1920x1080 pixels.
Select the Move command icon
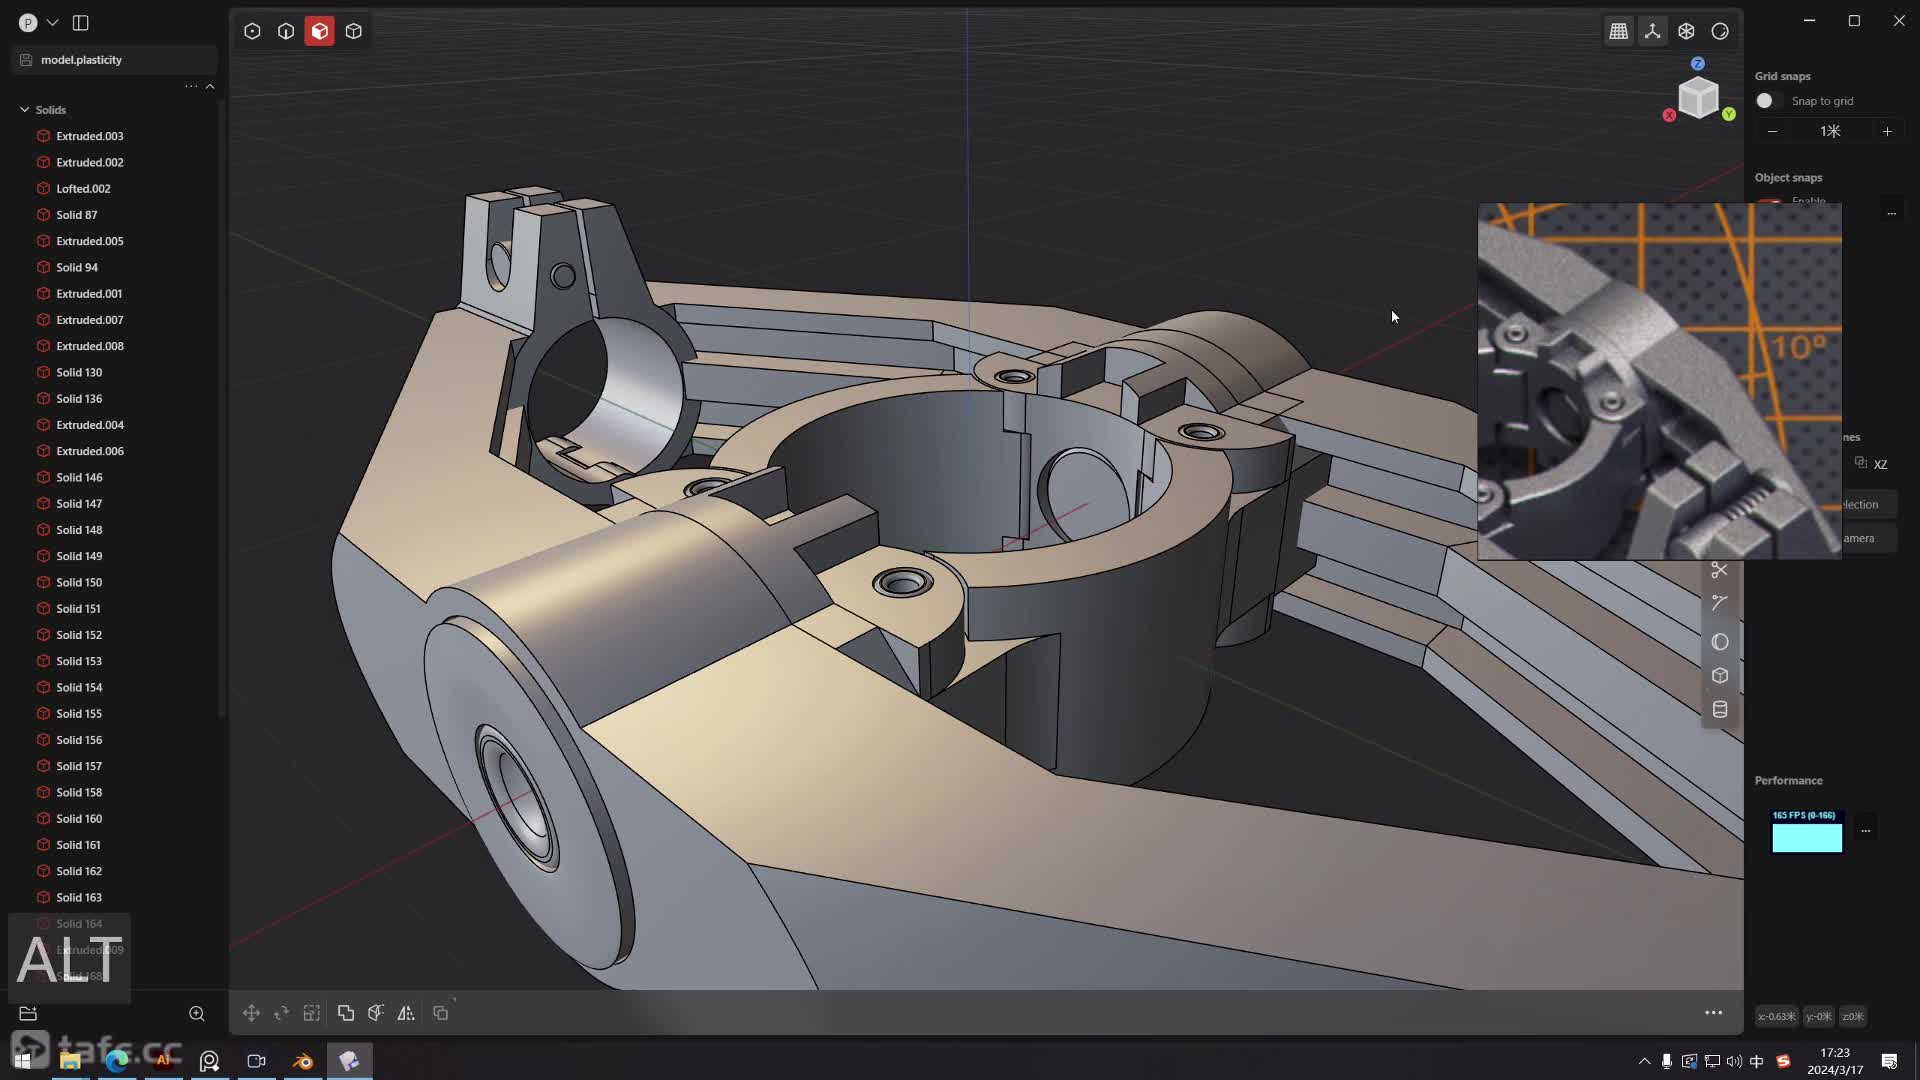point(251,1013)
